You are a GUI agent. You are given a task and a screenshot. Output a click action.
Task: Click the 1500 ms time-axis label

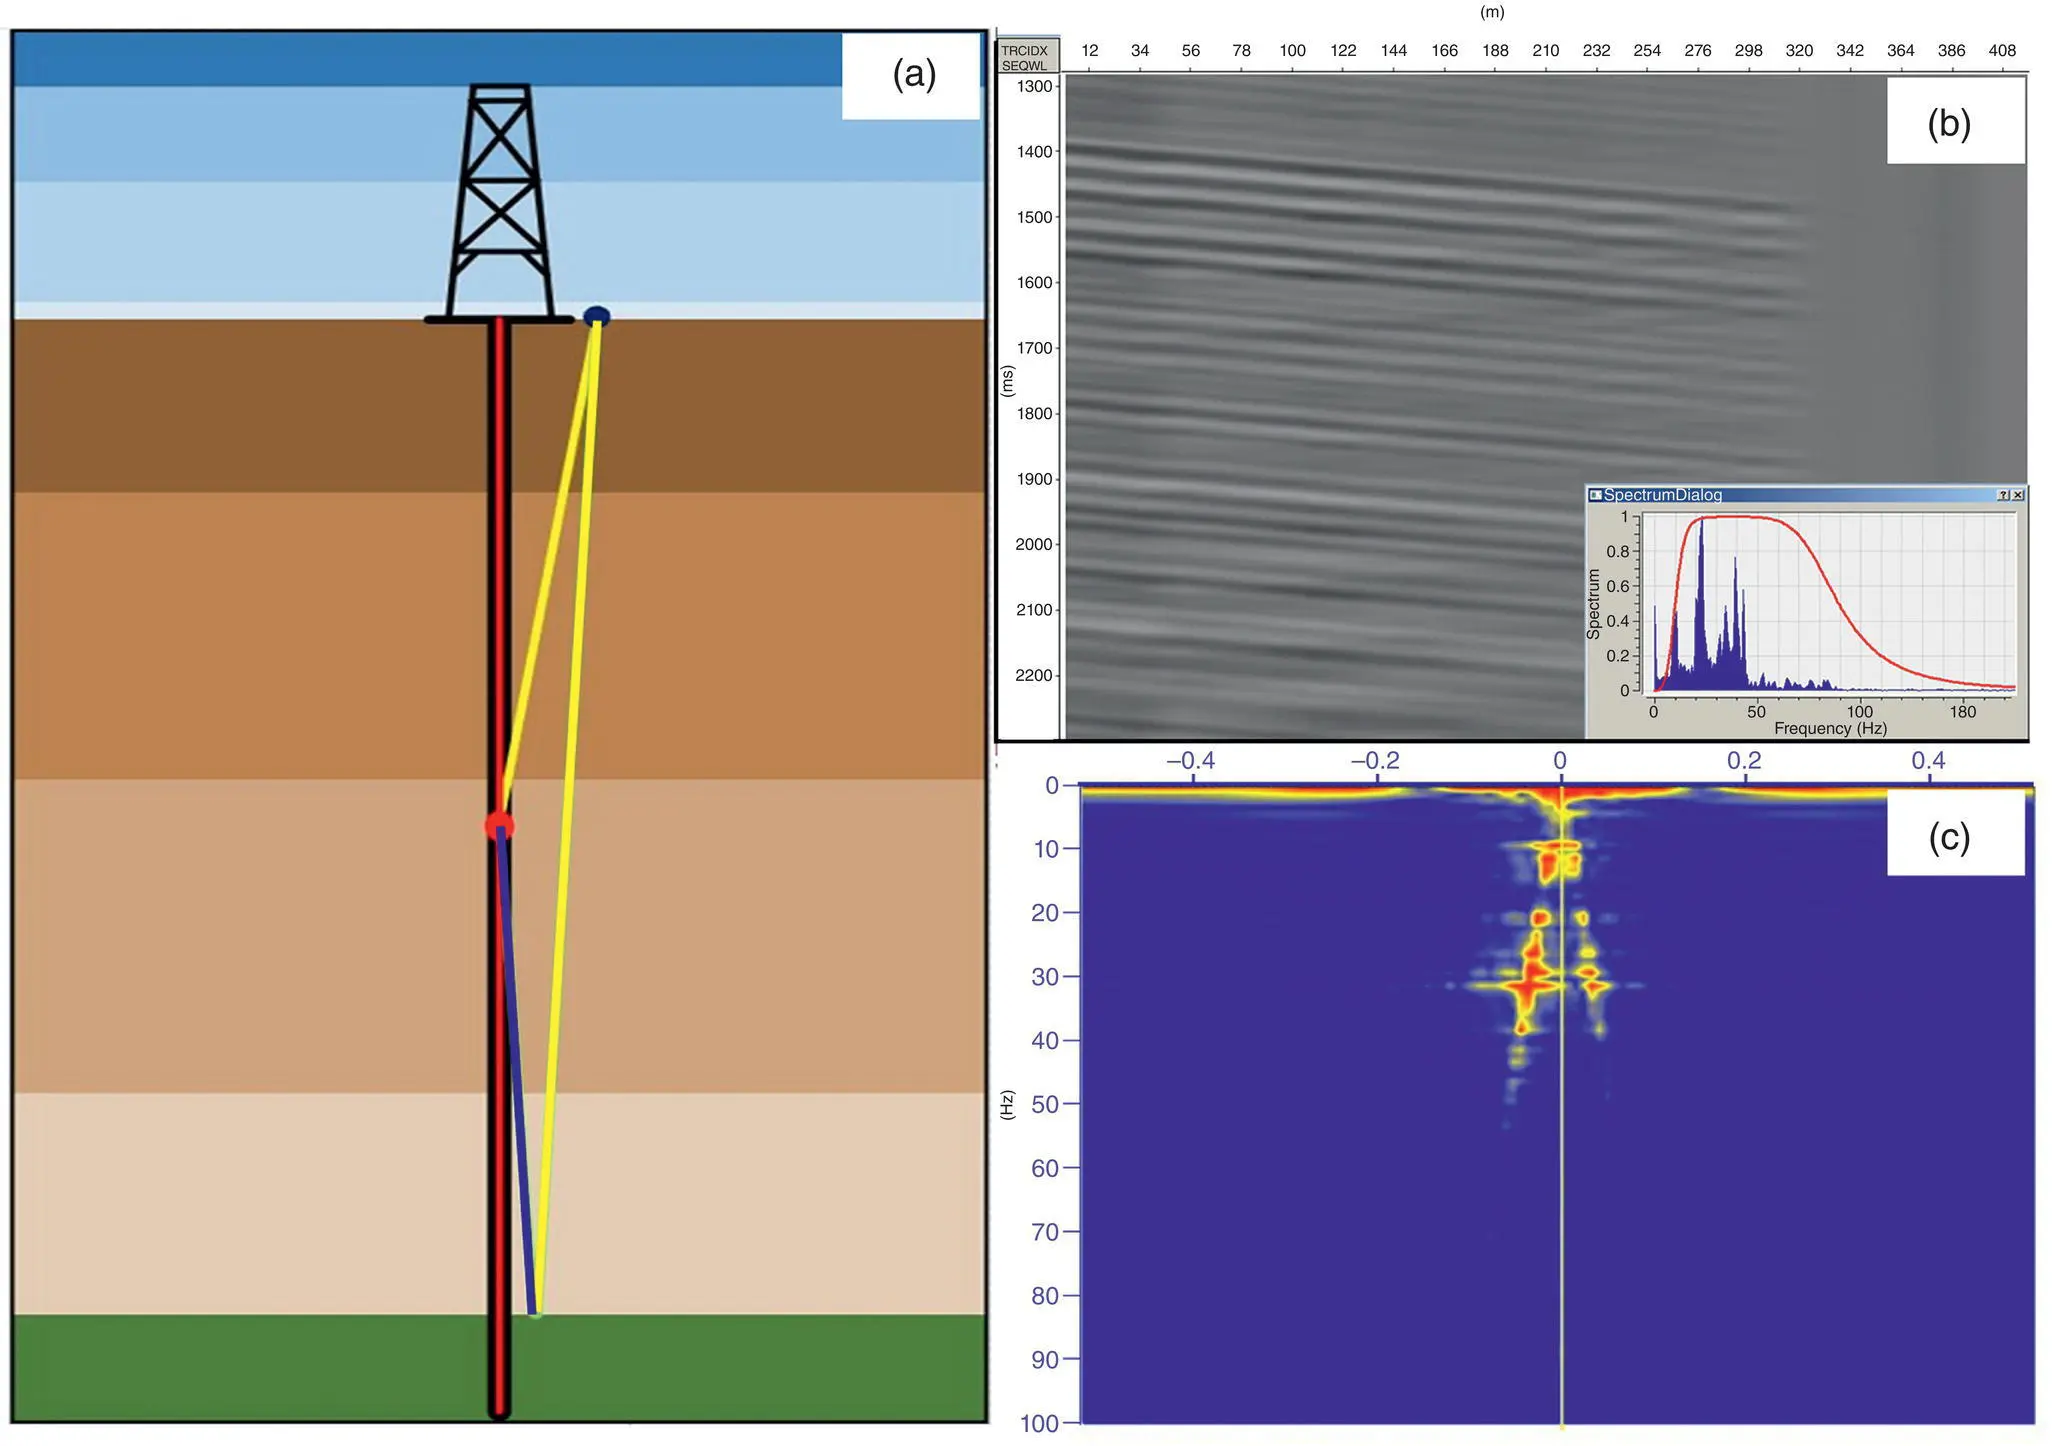tap(1034, 218)
